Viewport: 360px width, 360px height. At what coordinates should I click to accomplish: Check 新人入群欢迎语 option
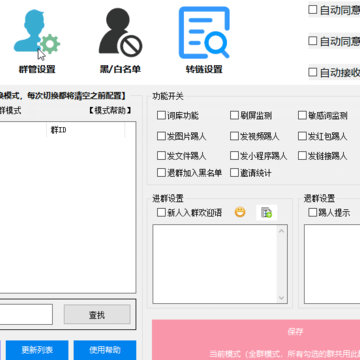161,213
